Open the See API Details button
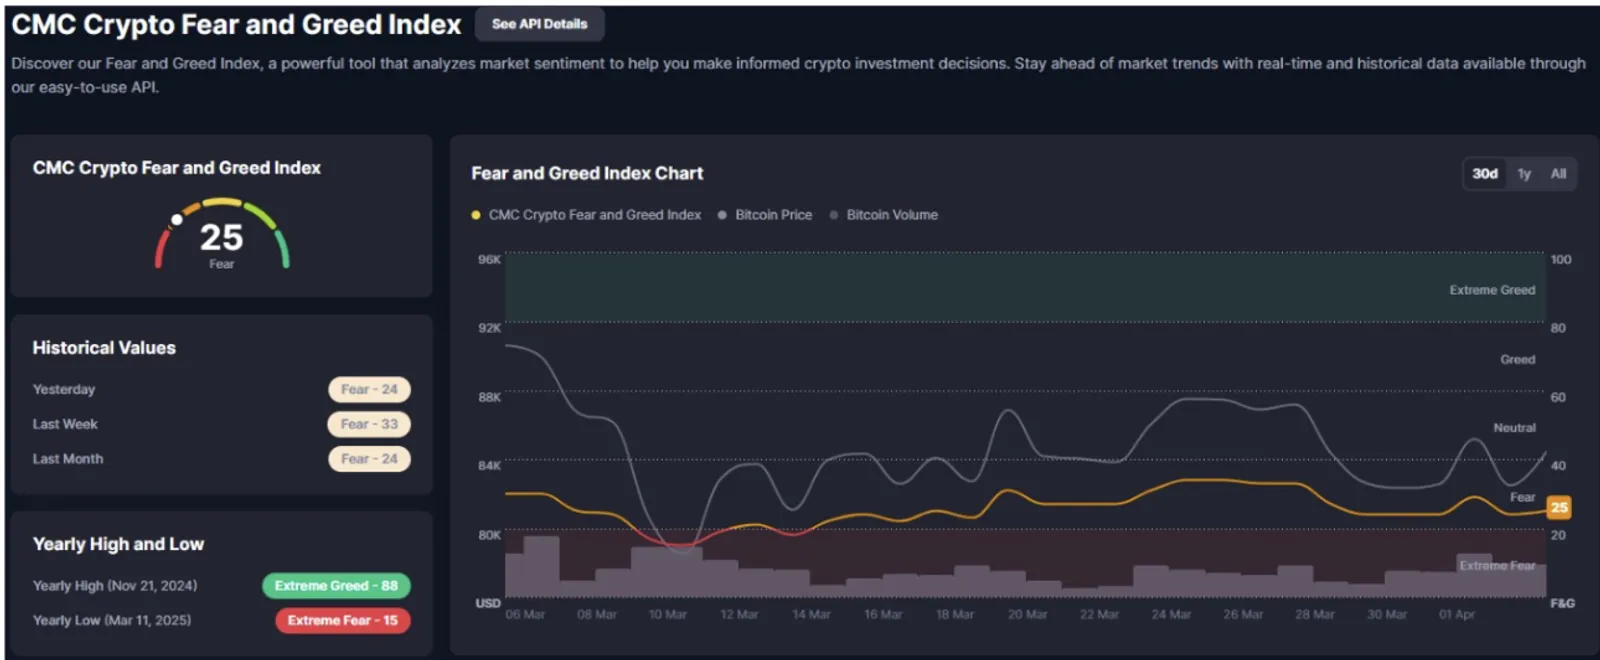This screenshot has height=660, width=1600. pyautogui.click(x=539, y=24)
